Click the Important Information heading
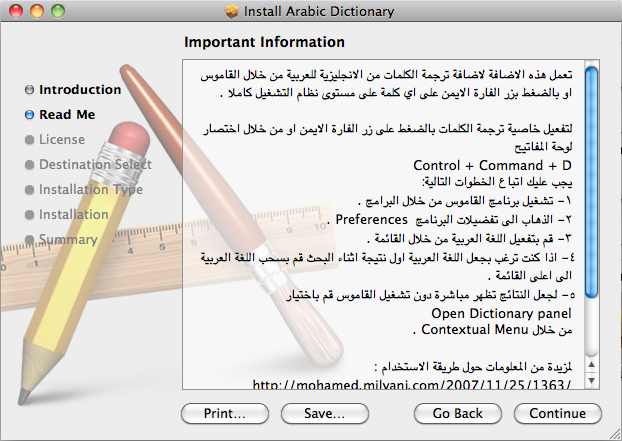Viewport: 622px width, 441px height. click(x=264, y=42)
